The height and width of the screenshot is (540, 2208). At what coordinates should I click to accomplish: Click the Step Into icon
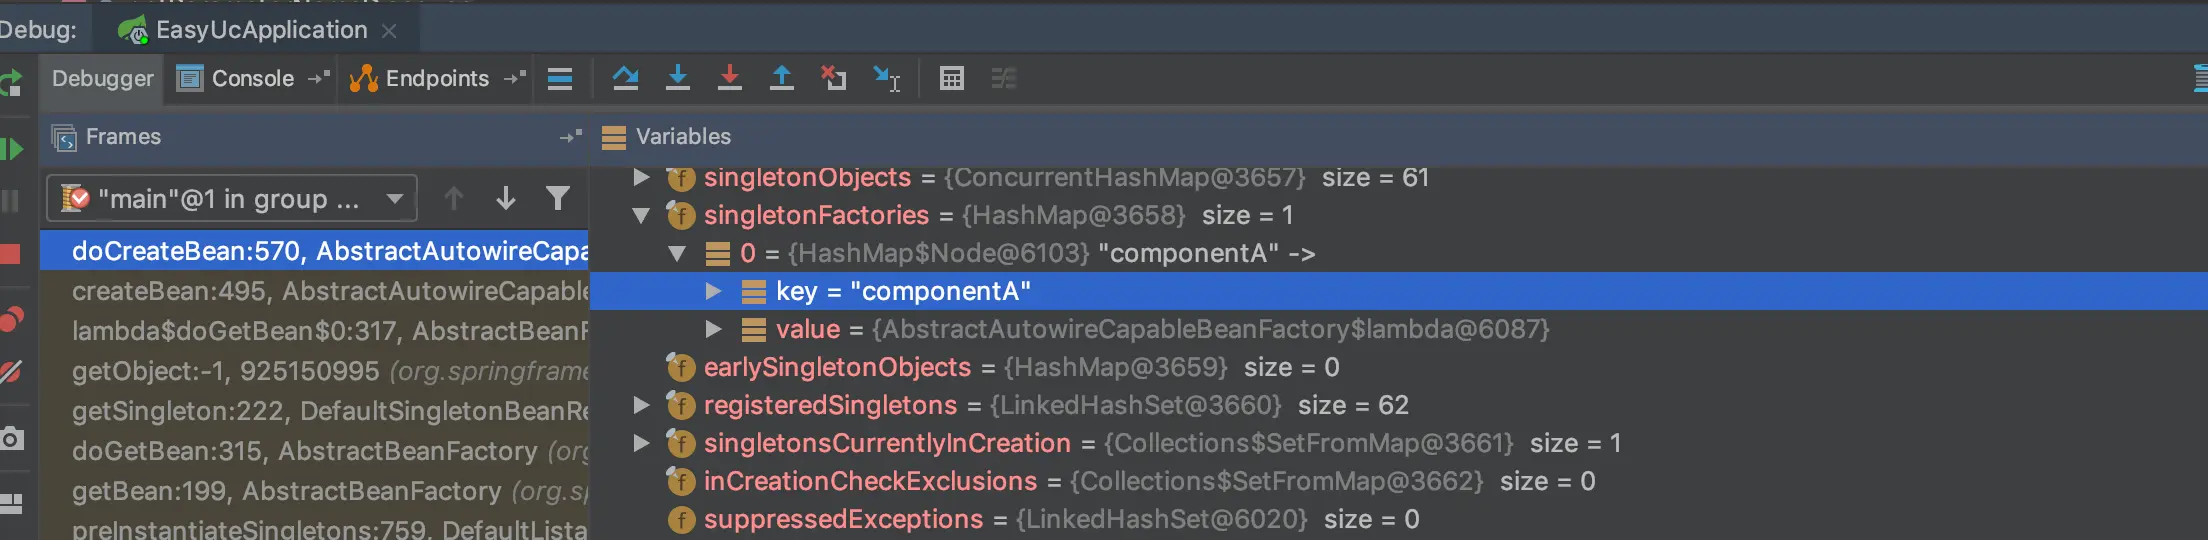pos(678,78)
